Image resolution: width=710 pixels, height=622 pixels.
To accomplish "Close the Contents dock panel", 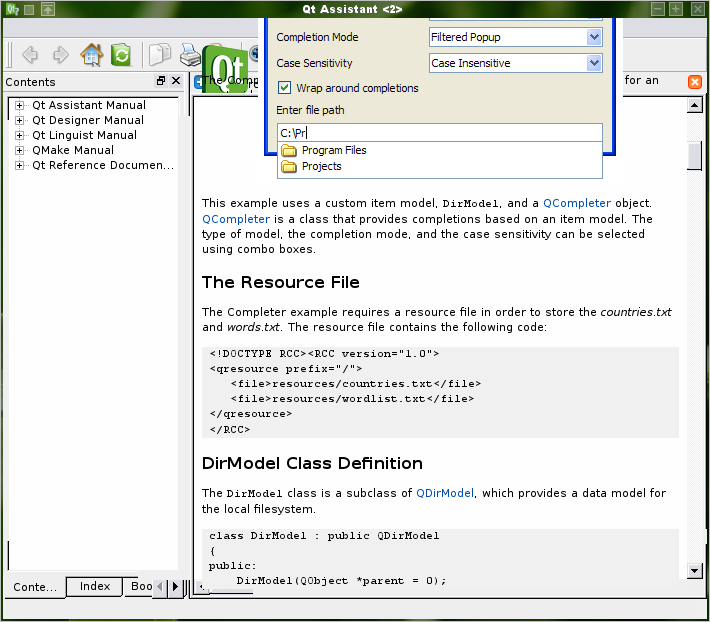I will pyautogui.click(x=176, y=81).
